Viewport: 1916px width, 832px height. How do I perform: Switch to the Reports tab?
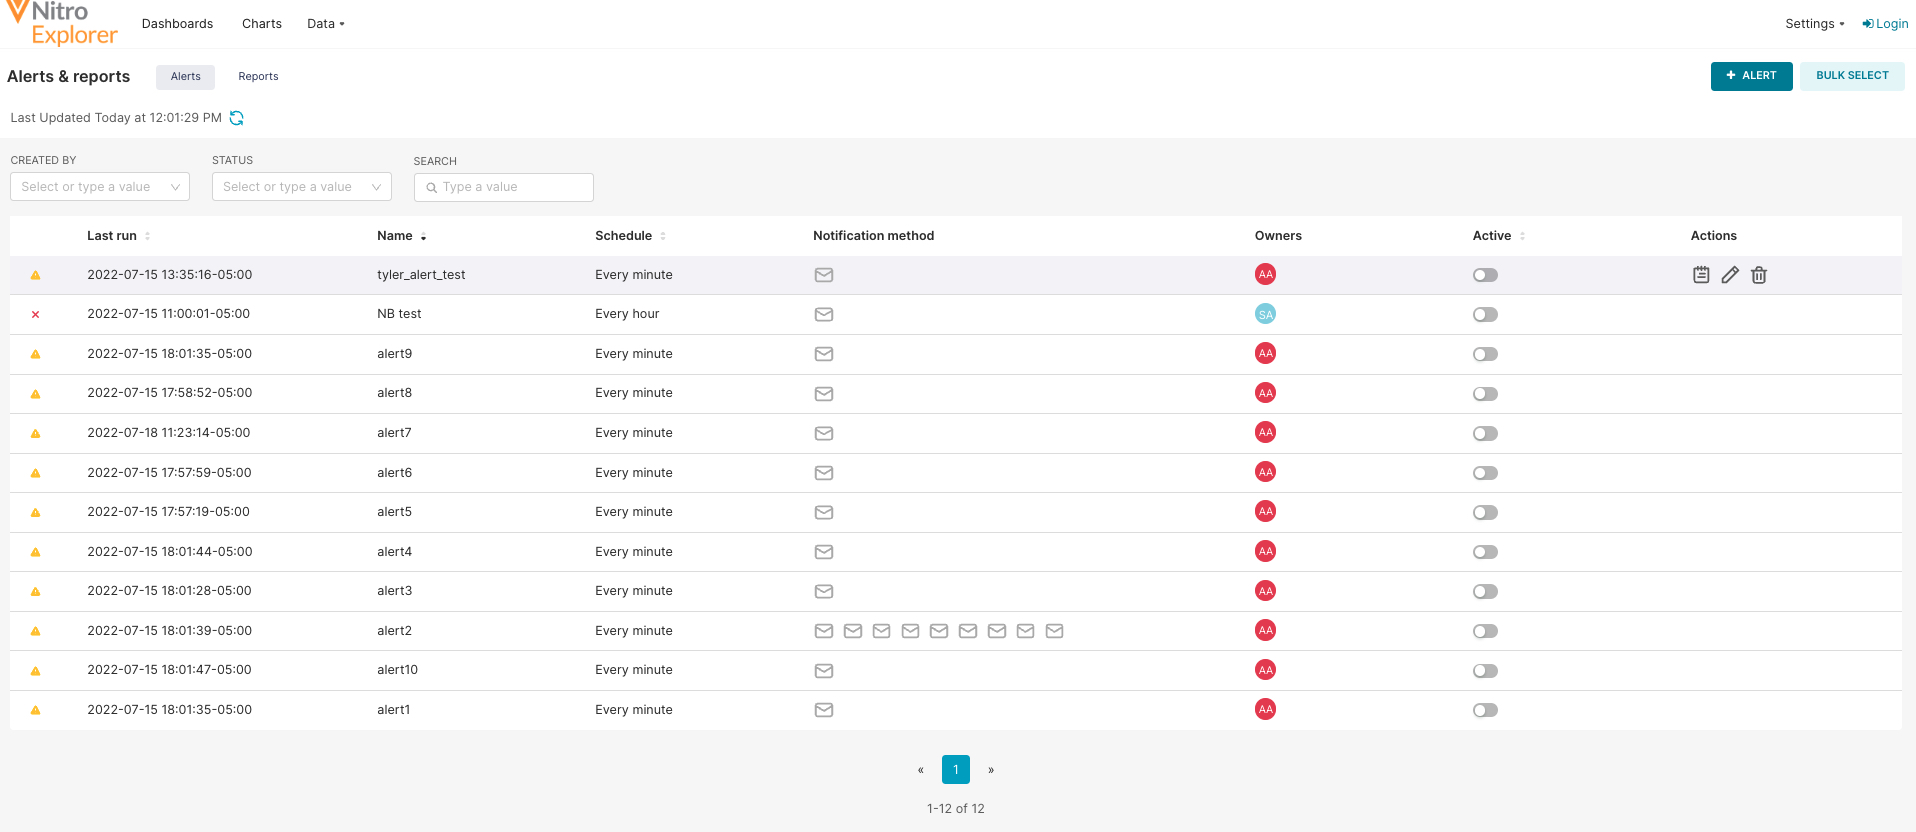click(x=258, y=77)
